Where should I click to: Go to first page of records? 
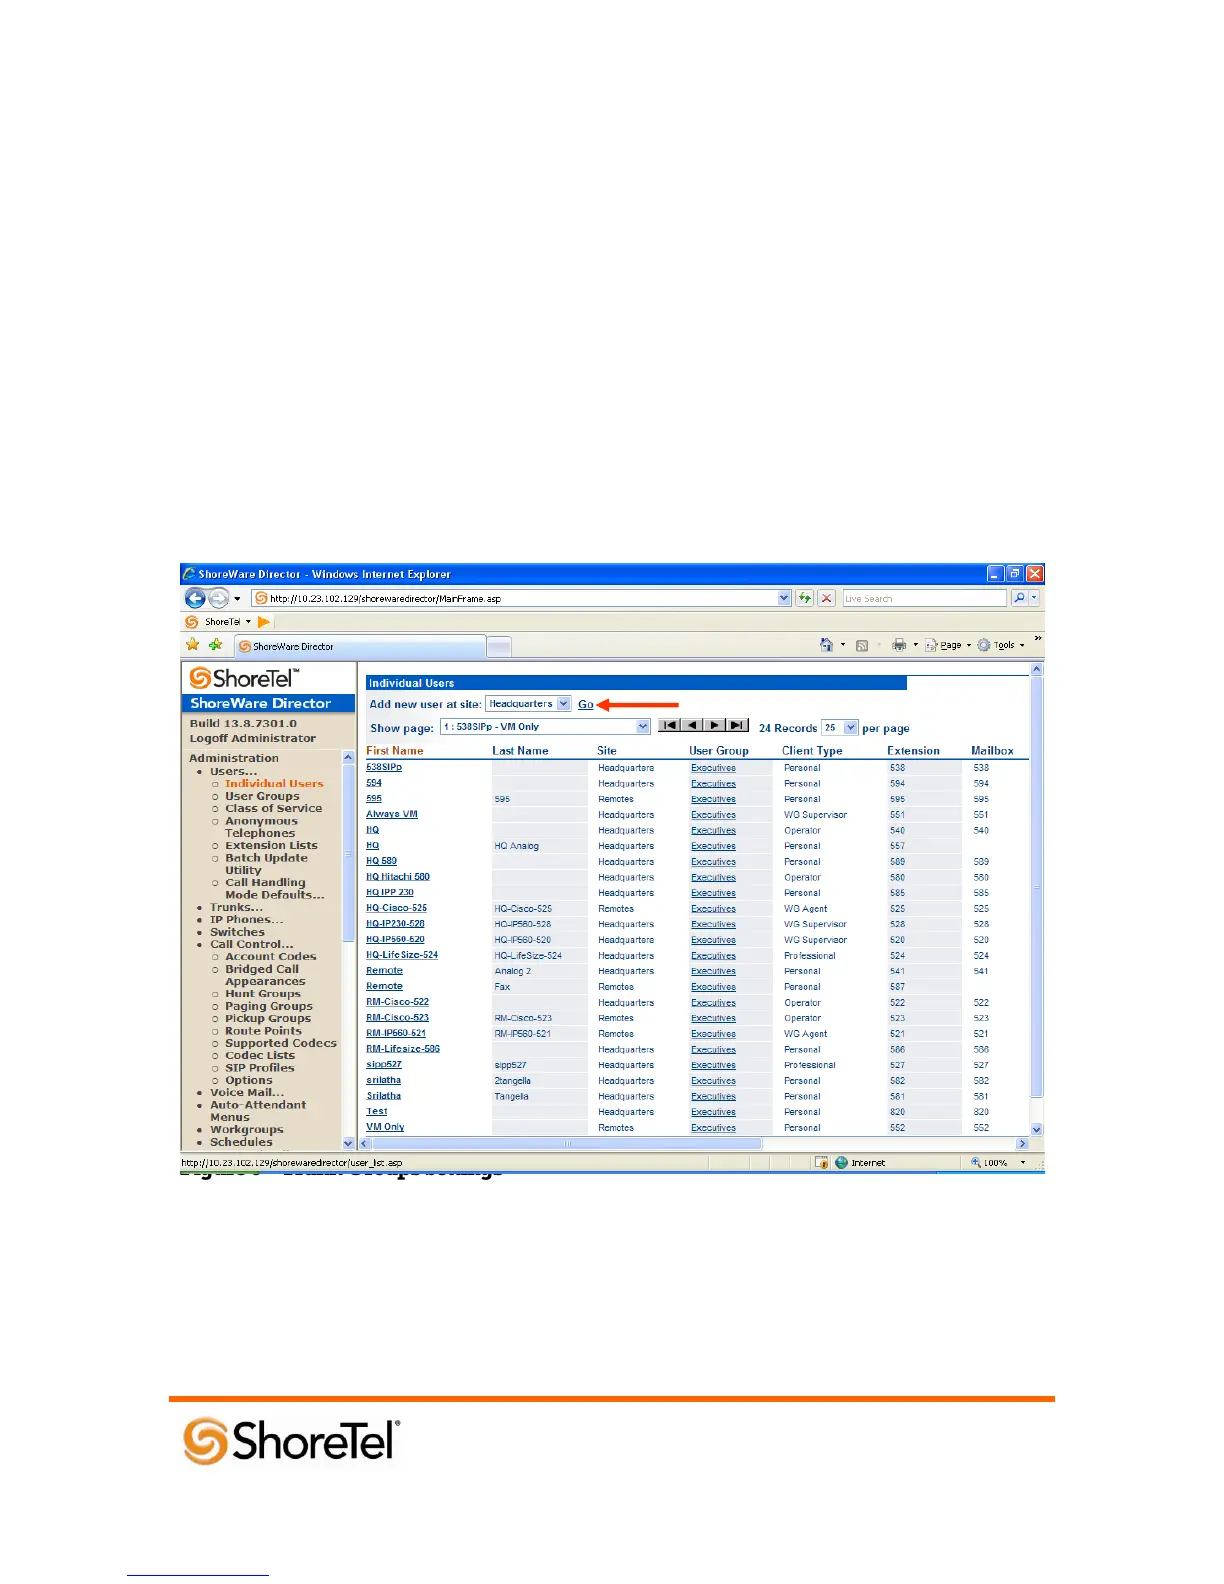669,725
